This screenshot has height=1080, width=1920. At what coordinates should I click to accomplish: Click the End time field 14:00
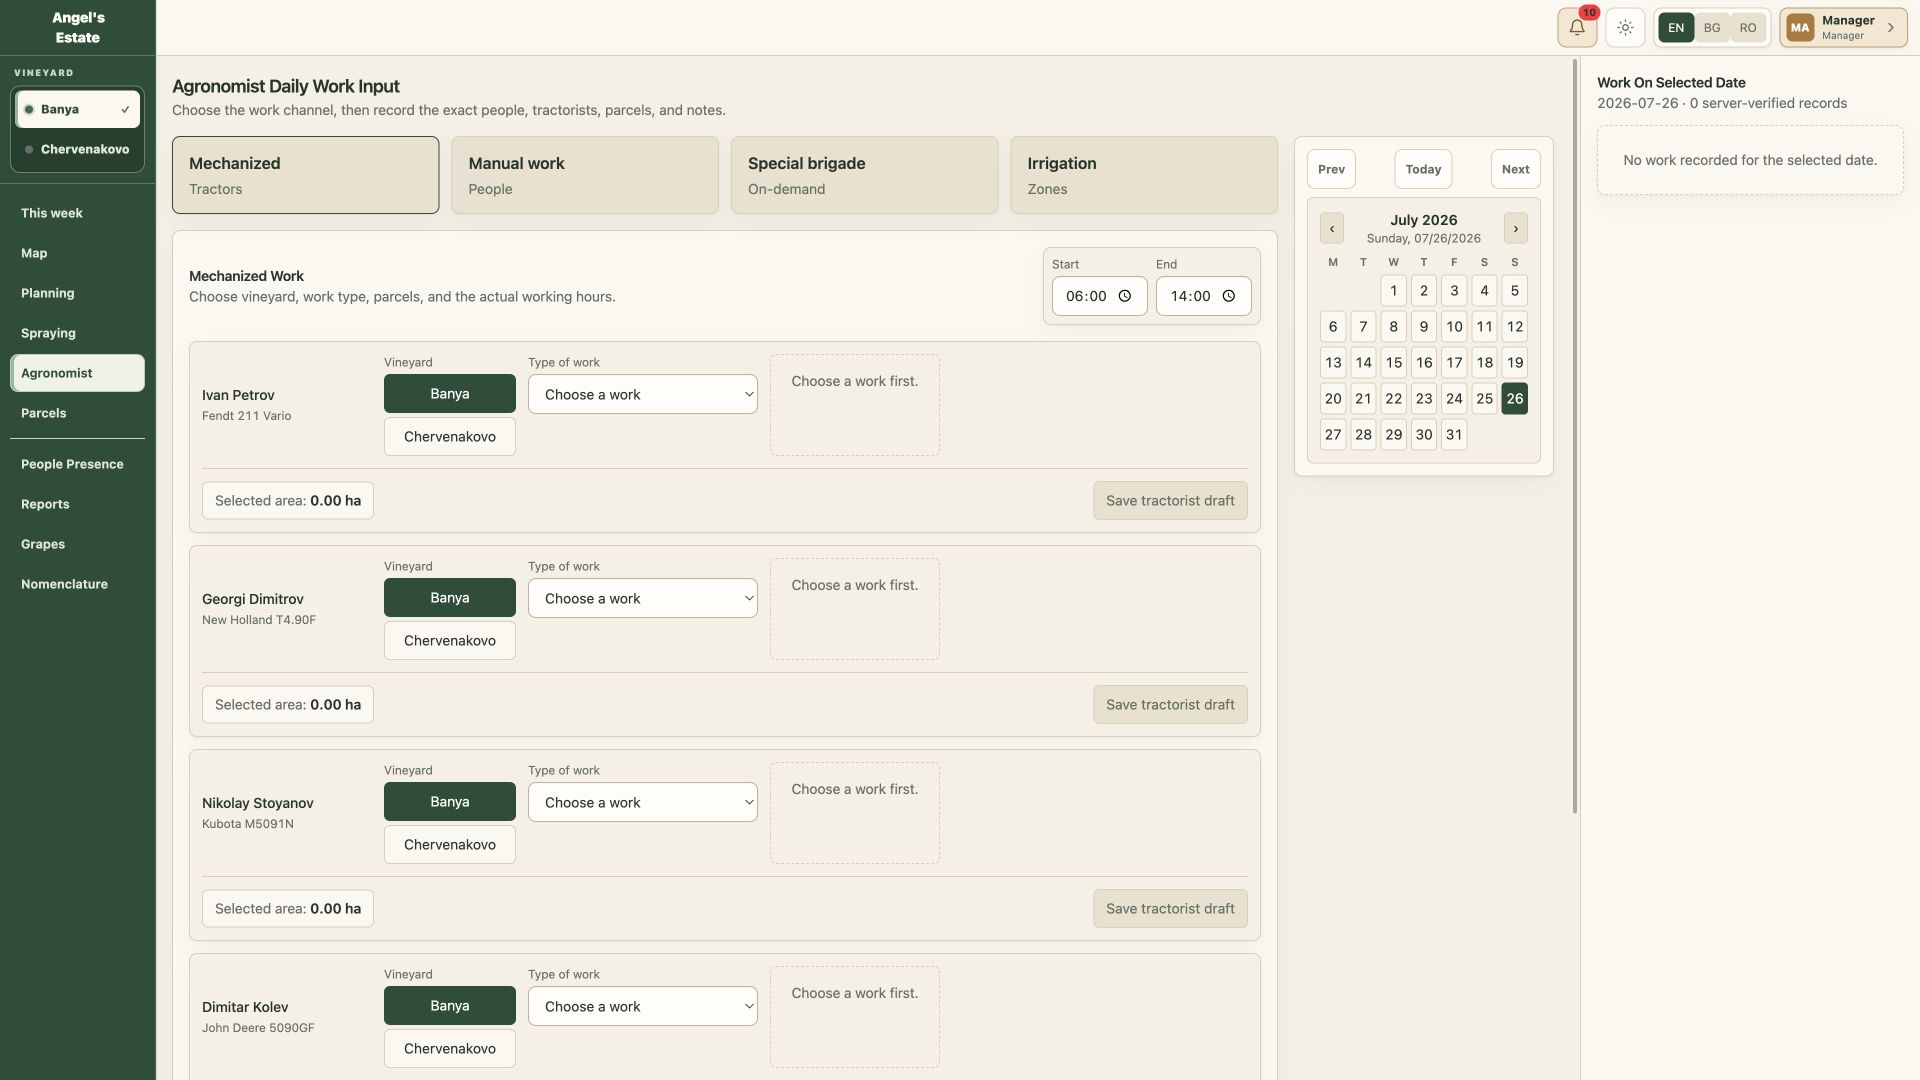coord(1203,296)
